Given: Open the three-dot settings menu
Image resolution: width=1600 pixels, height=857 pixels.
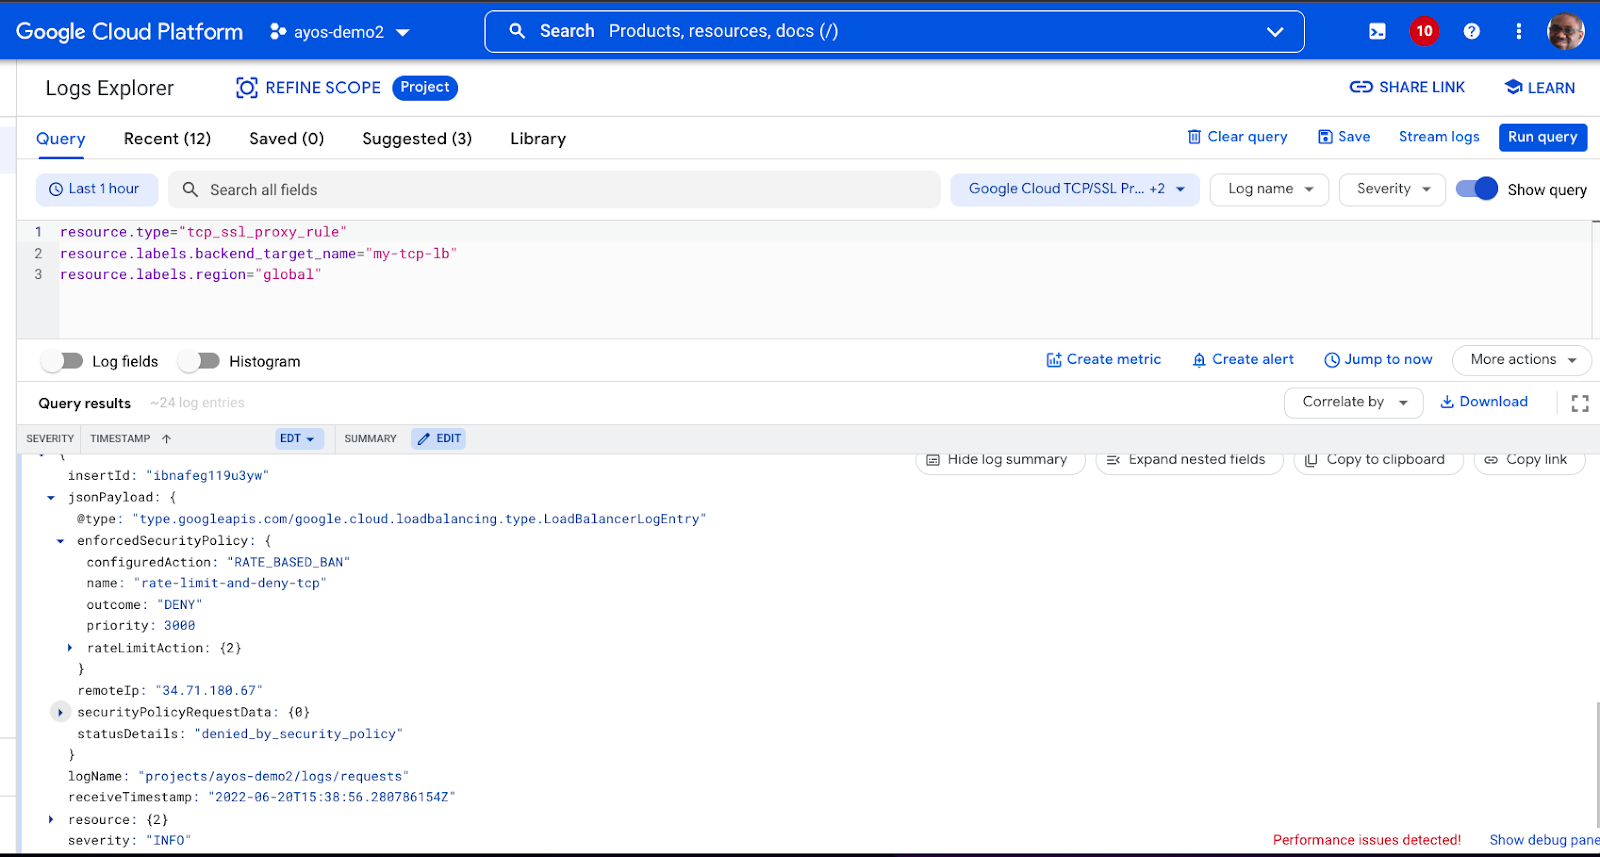Looking at the screenshot, I should 1518,31.
